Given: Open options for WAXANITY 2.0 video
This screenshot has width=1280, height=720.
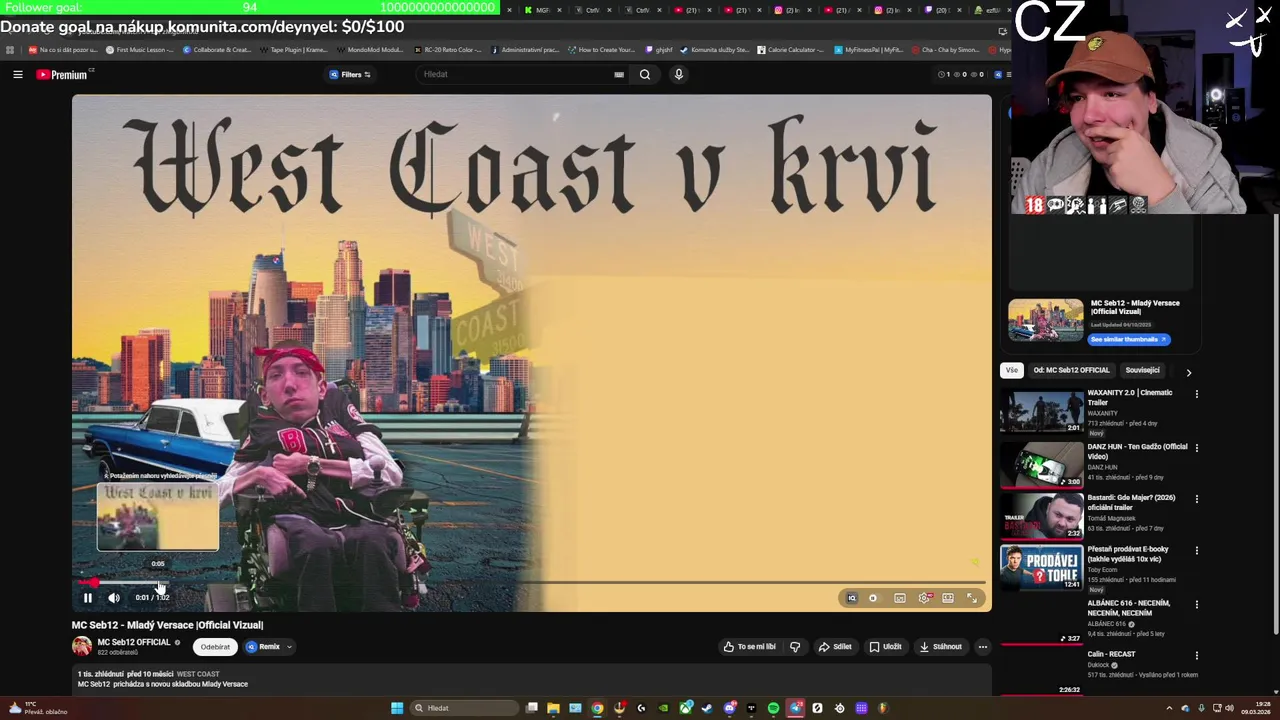Looking at the screenshot, I should (x=1196, y=394).
